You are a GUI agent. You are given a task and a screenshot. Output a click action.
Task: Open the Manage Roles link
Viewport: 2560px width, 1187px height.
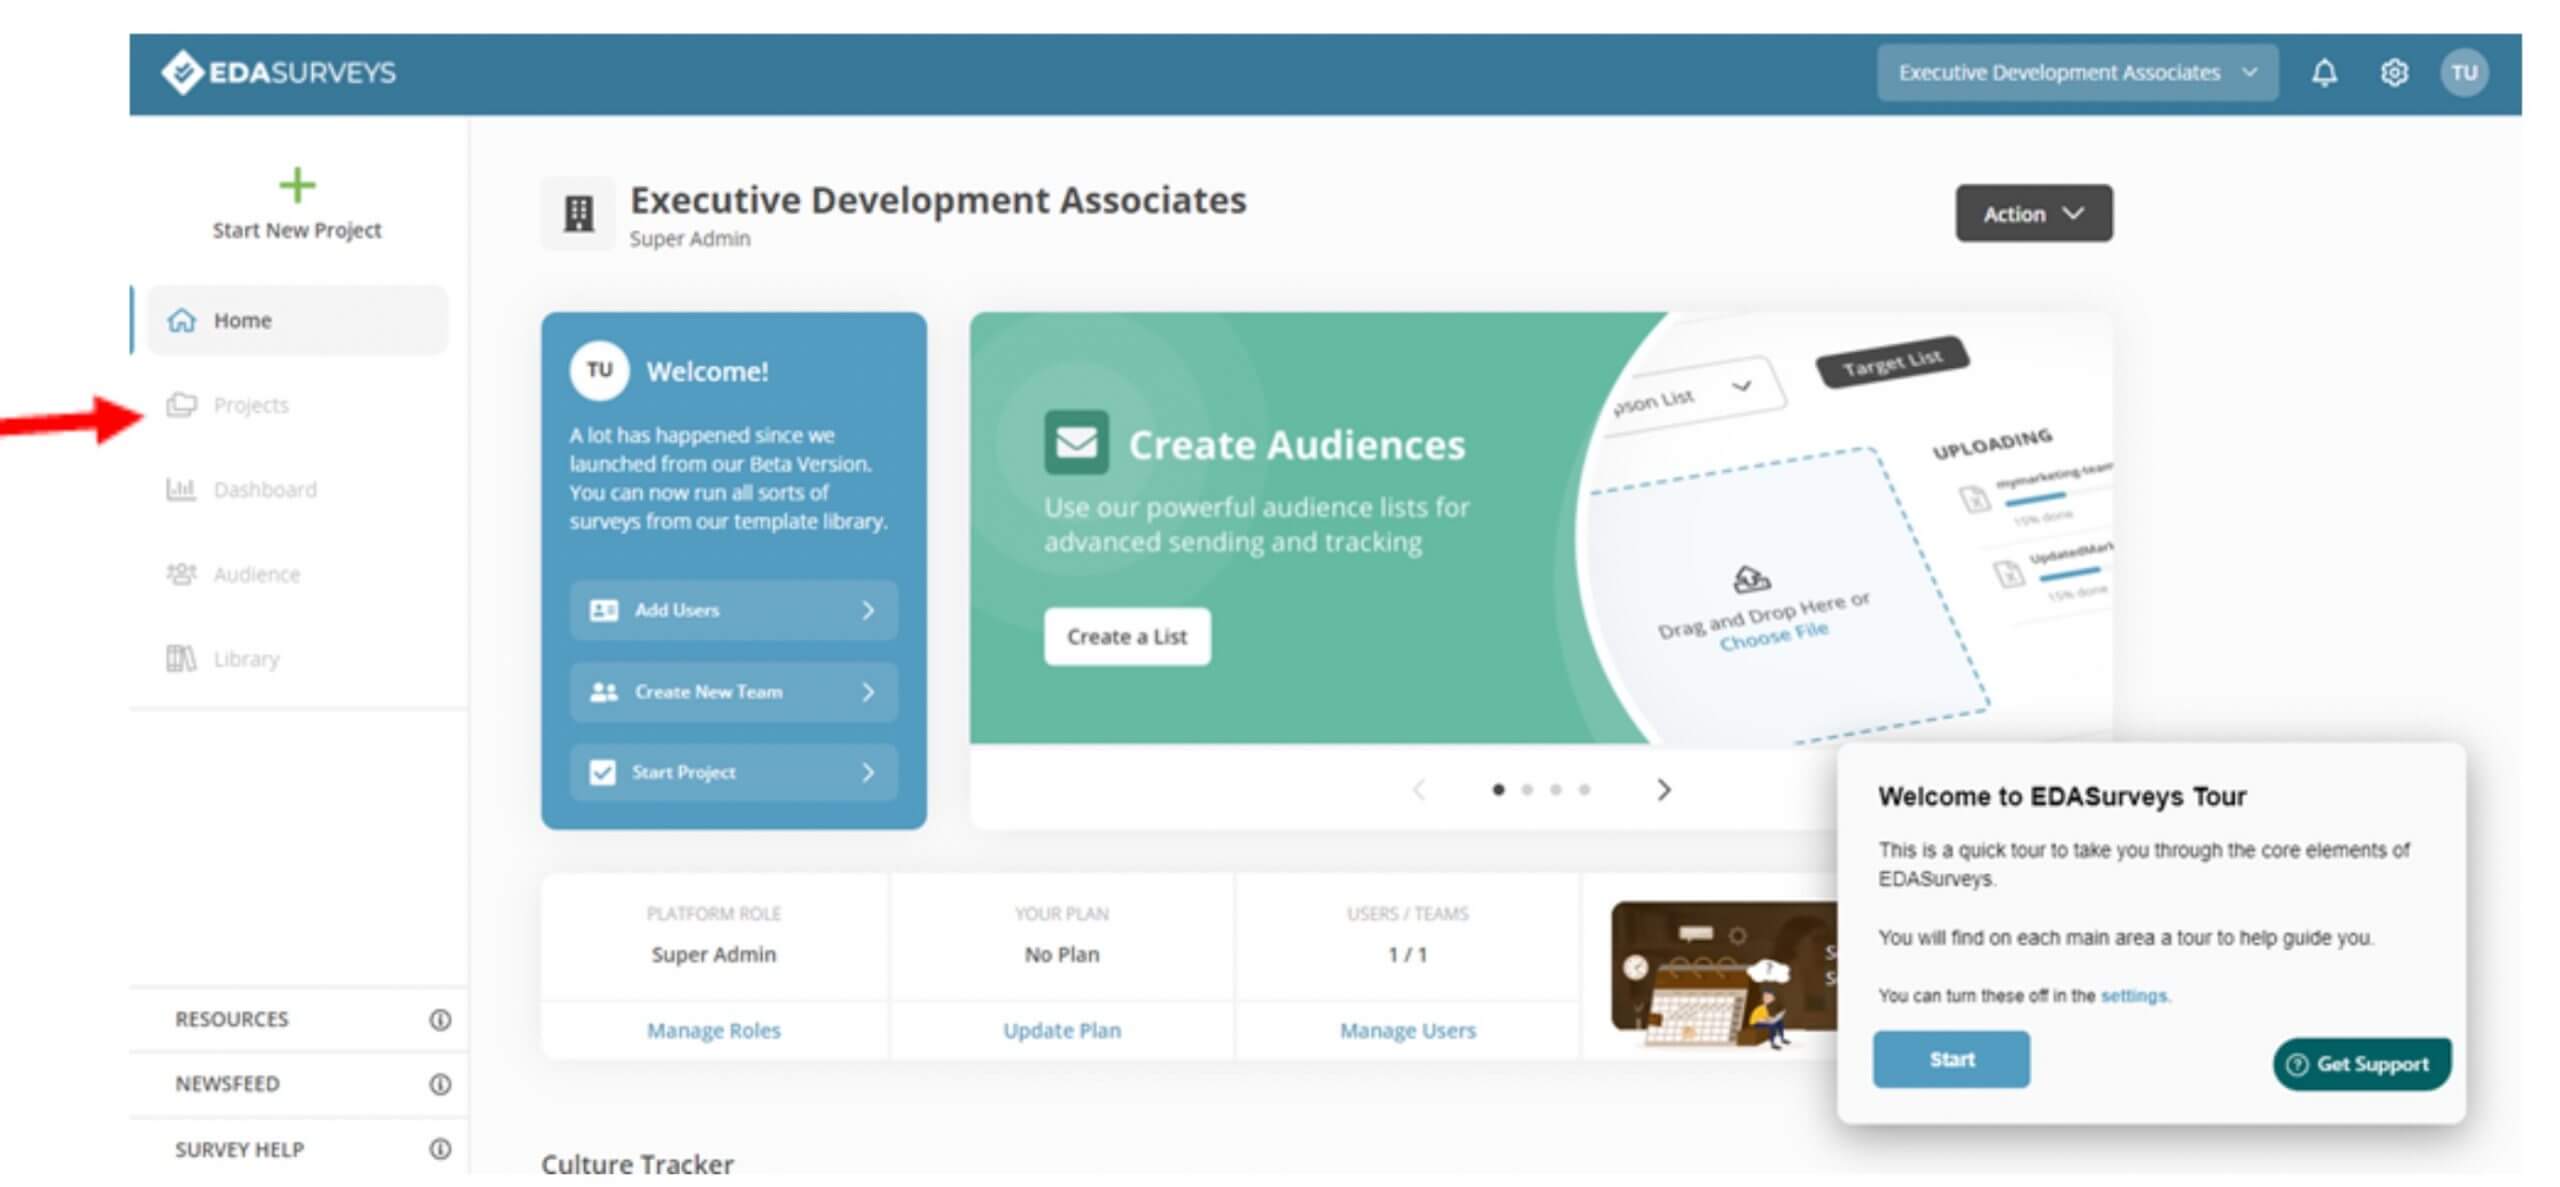pos(713,1030)
